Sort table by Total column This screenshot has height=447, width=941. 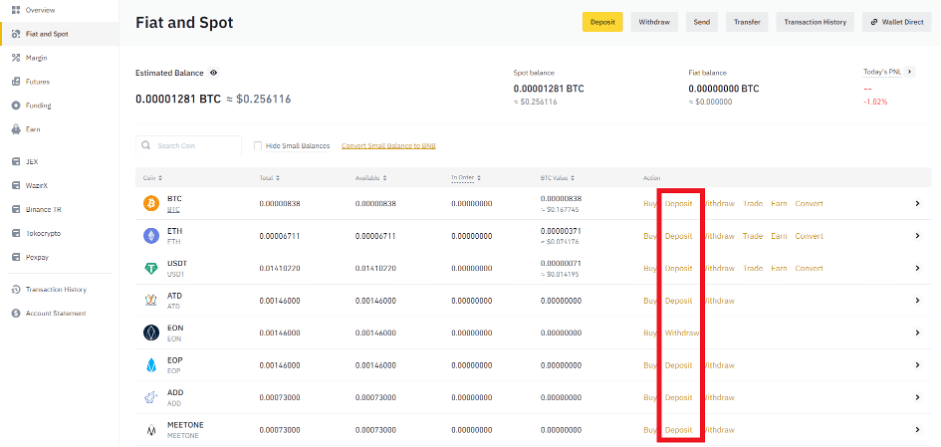pyautogui.click(x=270, y=178)
